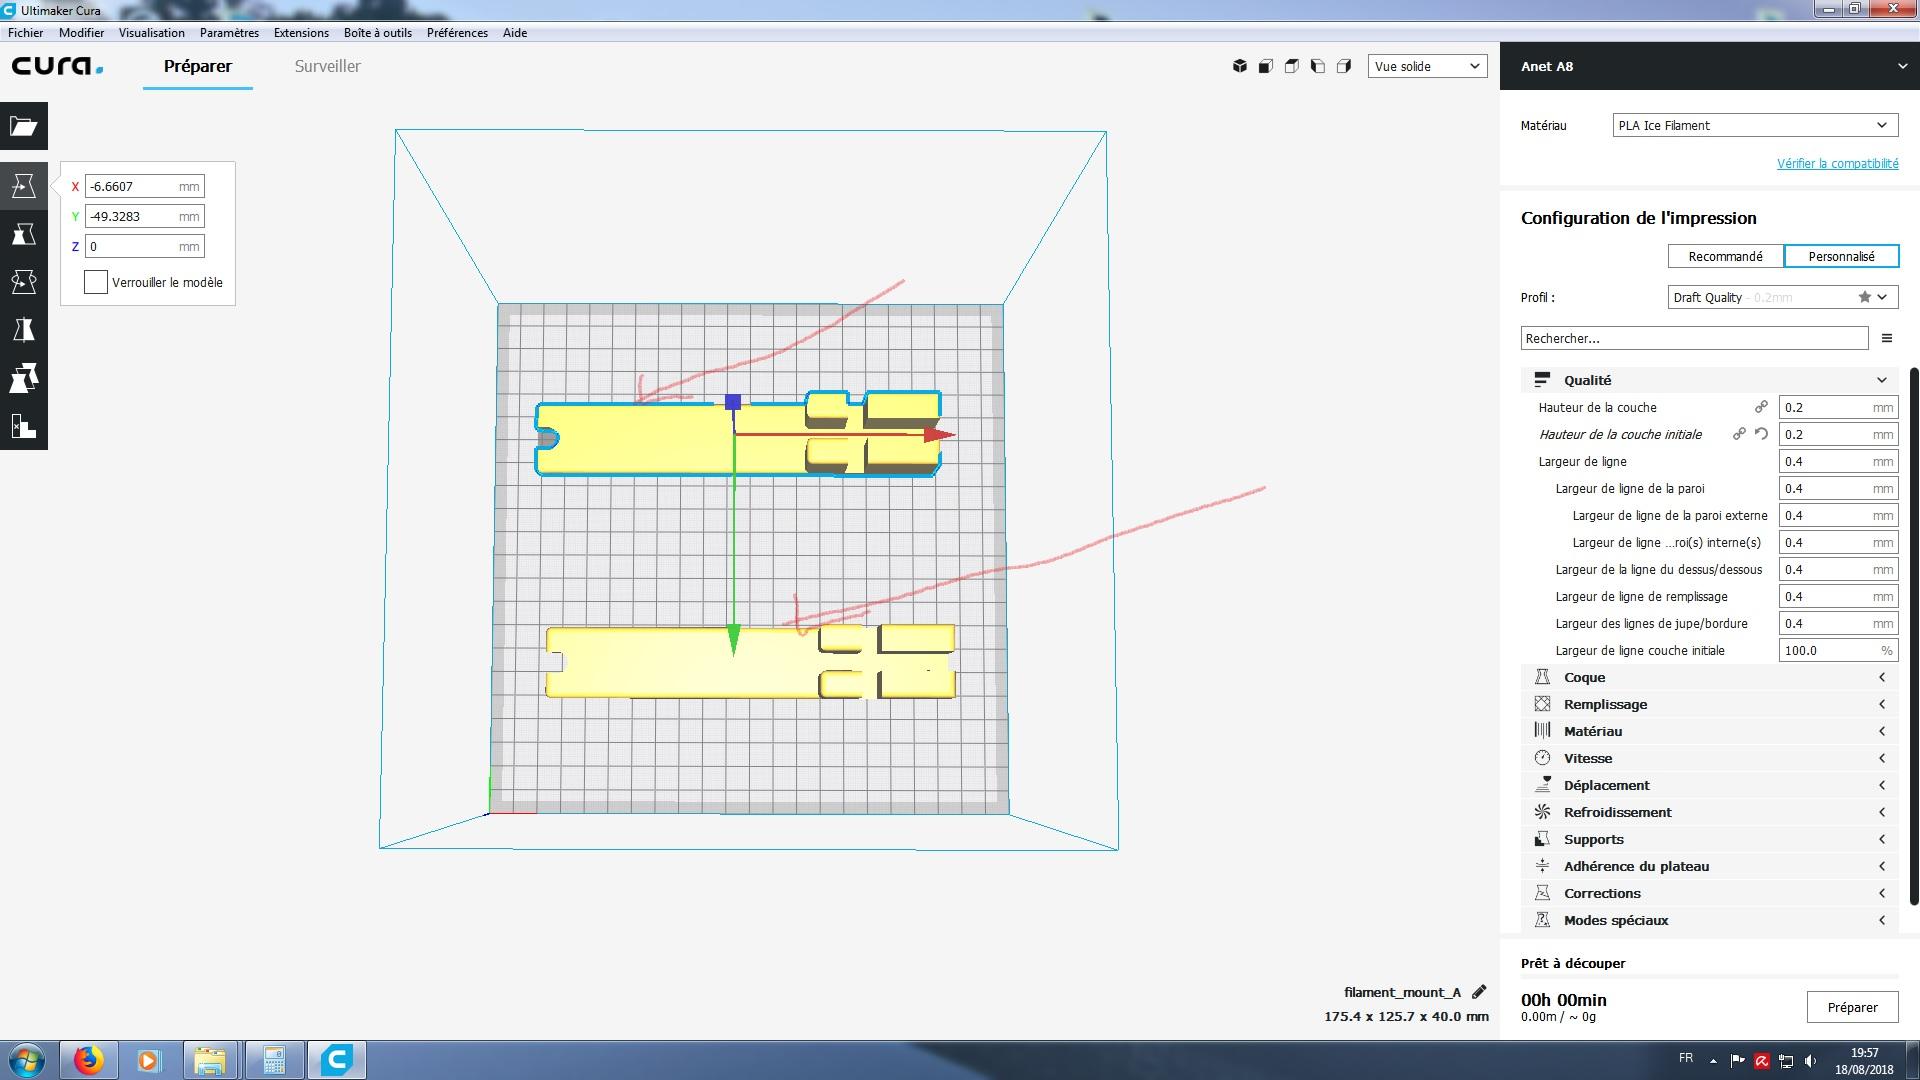1920x1080 pixels.
Task: Click the 3D view camera cube icon
Action: click(x=1239, y=66)
